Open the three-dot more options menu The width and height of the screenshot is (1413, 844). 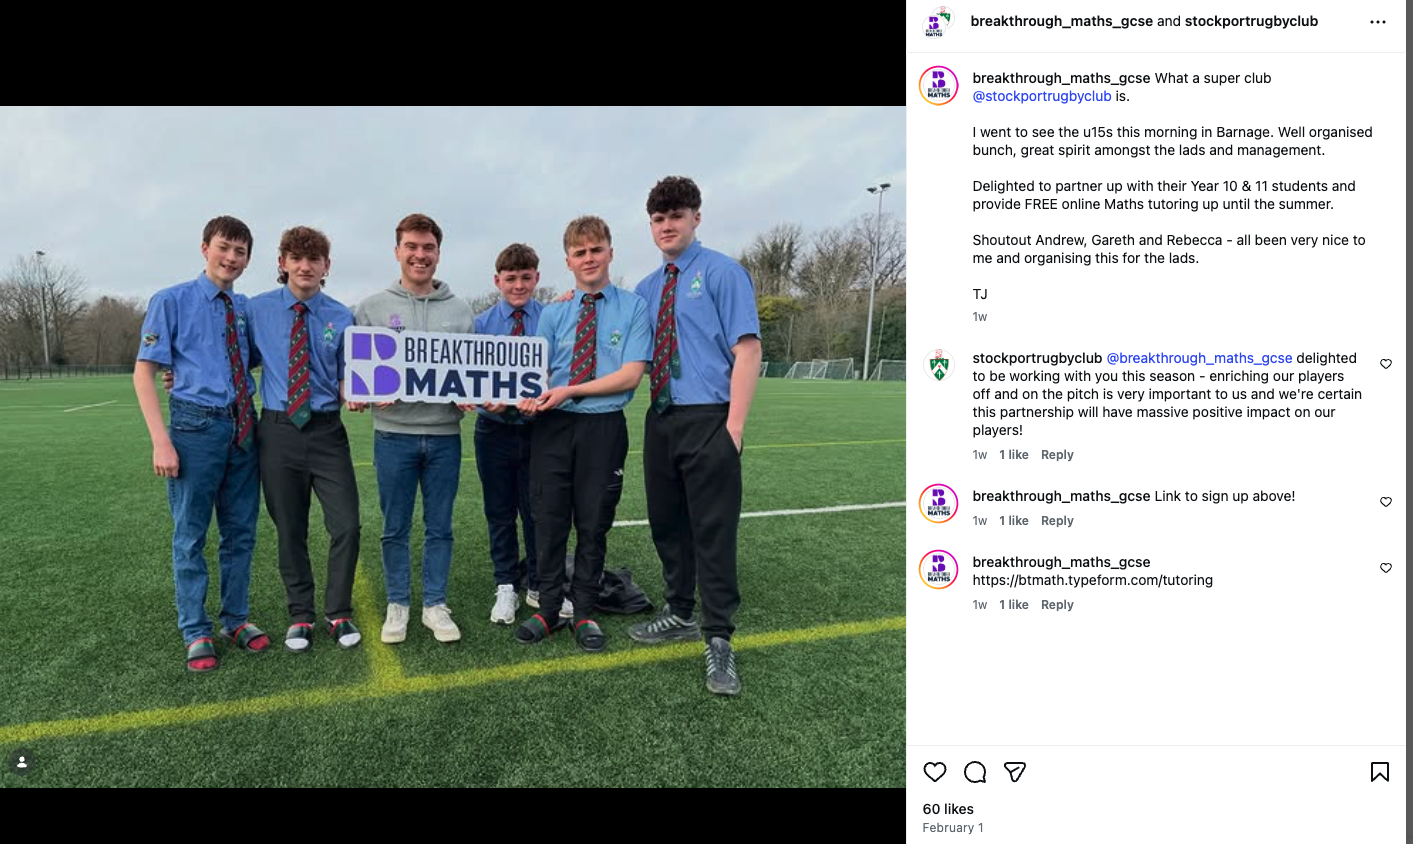(x=1378, y=22)
